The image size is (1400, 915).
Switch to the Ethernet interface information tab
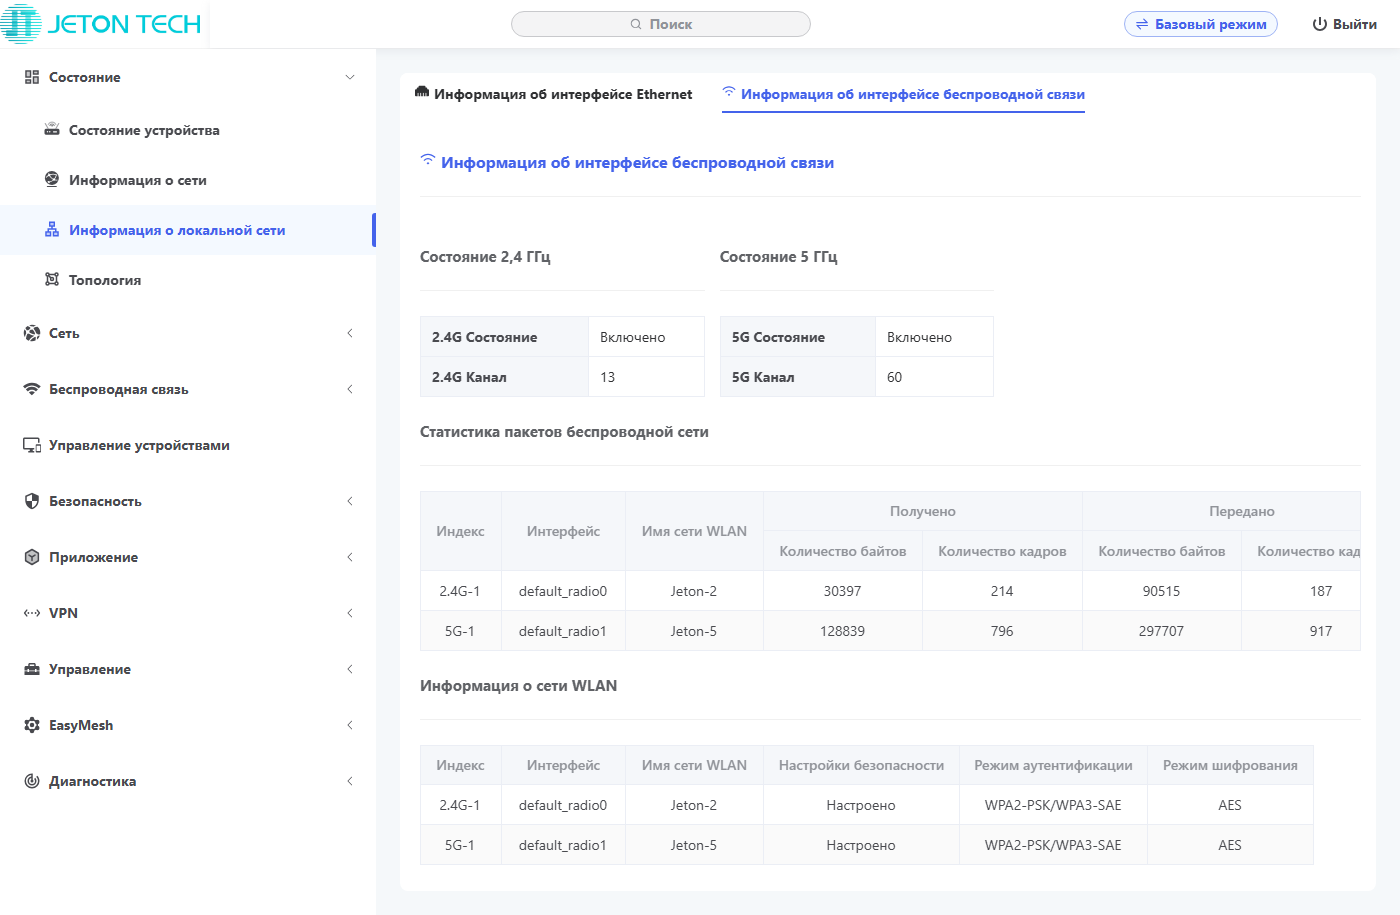(553, 94)
